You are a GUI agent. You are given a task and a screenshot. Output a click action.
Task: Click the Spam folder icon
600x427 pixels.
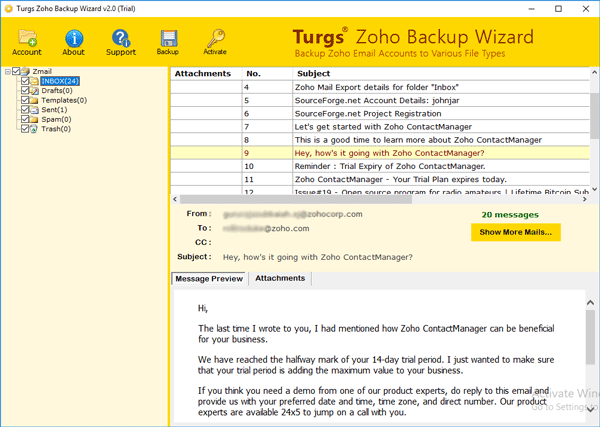tap(34, 119)
